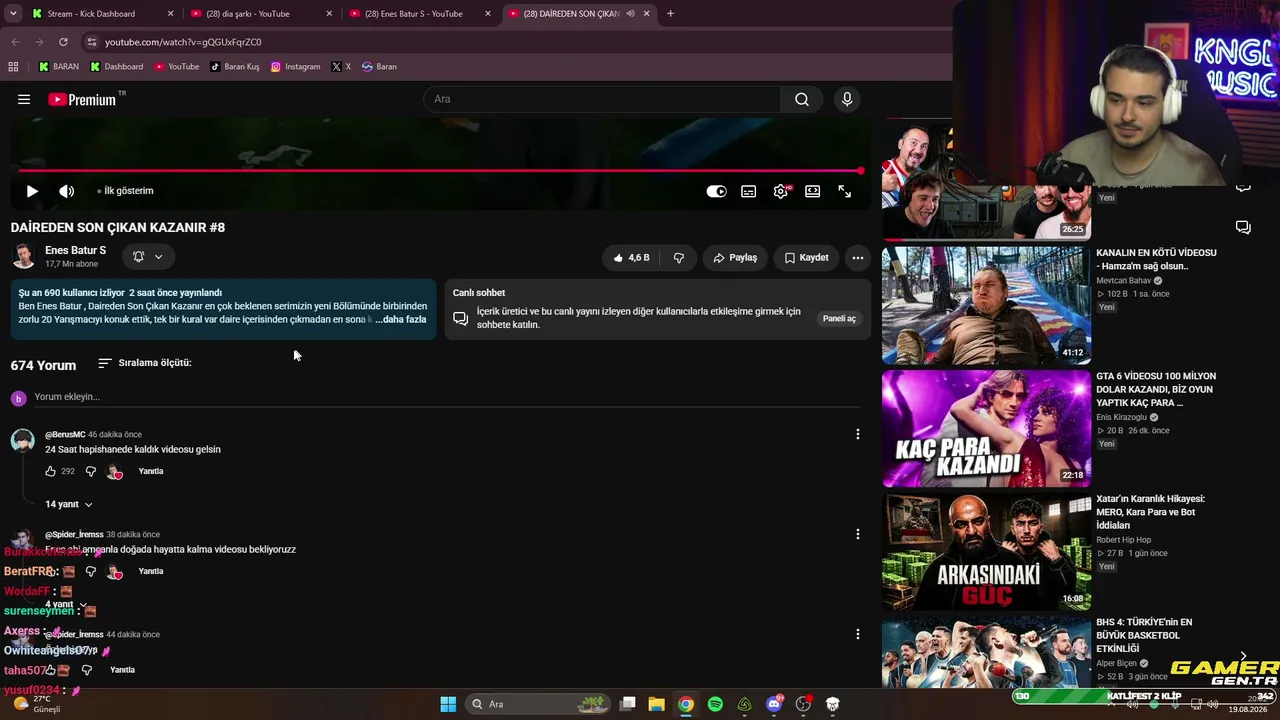Open the notification bell dropdown for Enes Batur S
Image resolution: width=1280 pixels, height=720 pixels.
148,257
